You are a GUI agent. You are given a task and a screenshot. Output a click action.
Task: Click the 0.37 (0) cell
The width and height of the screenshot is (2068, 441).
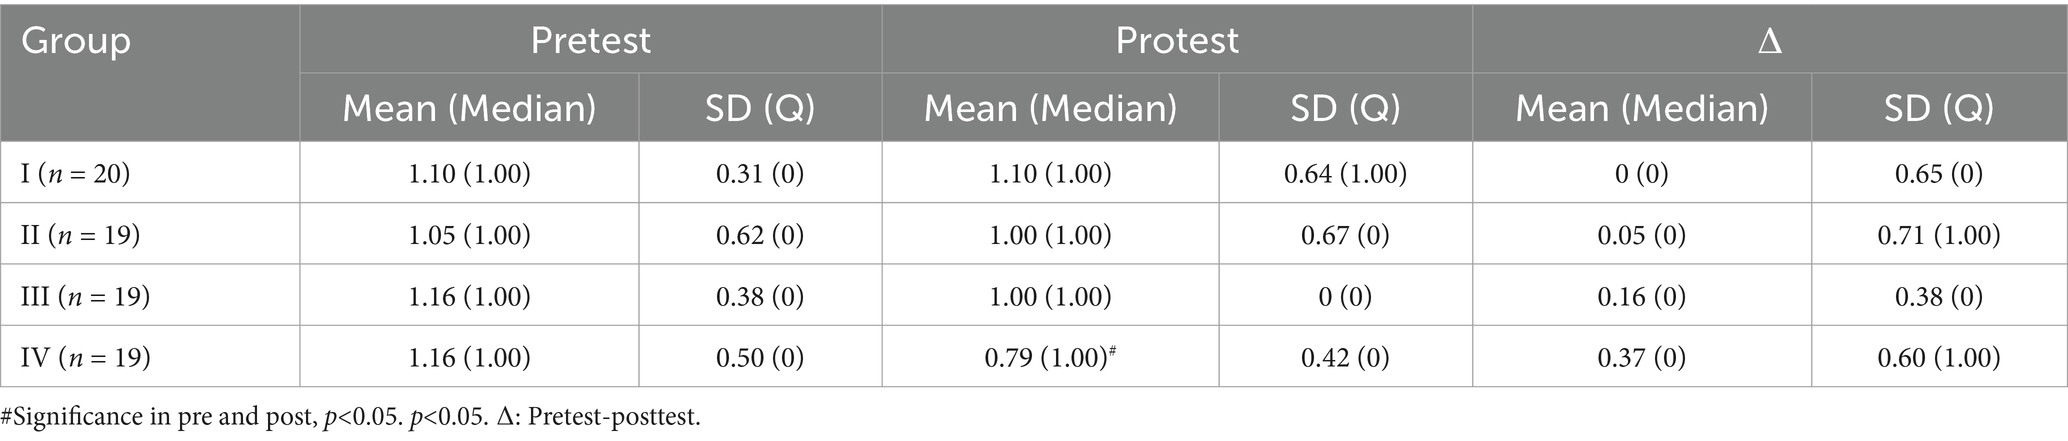pos(1641,357)
